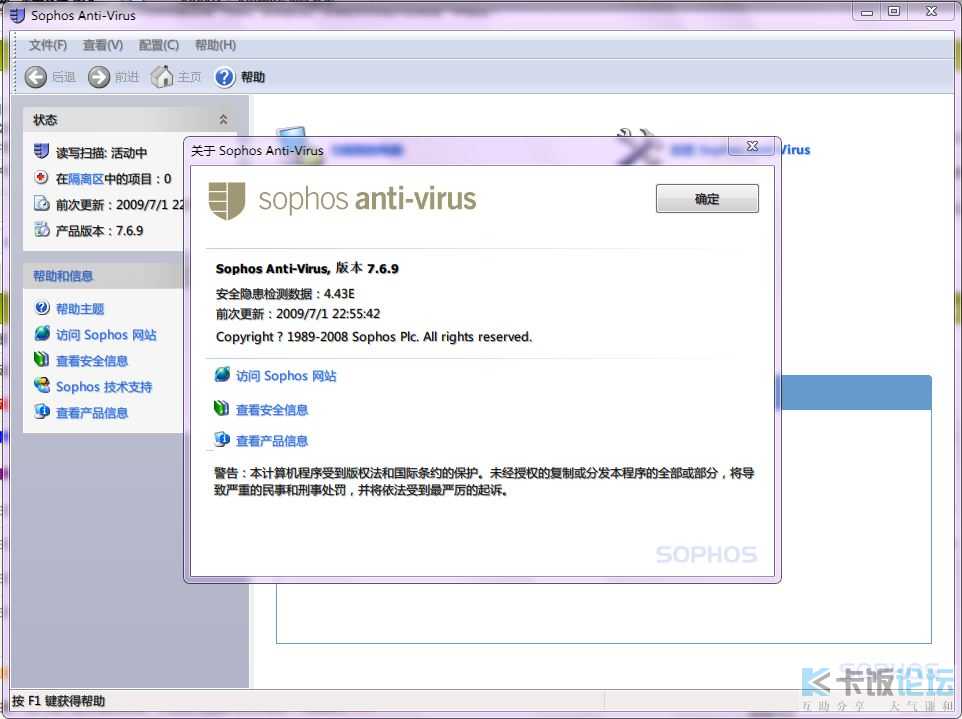
Task: Open the 隔离区 link in status panel
Action: [x=86, y=179]
